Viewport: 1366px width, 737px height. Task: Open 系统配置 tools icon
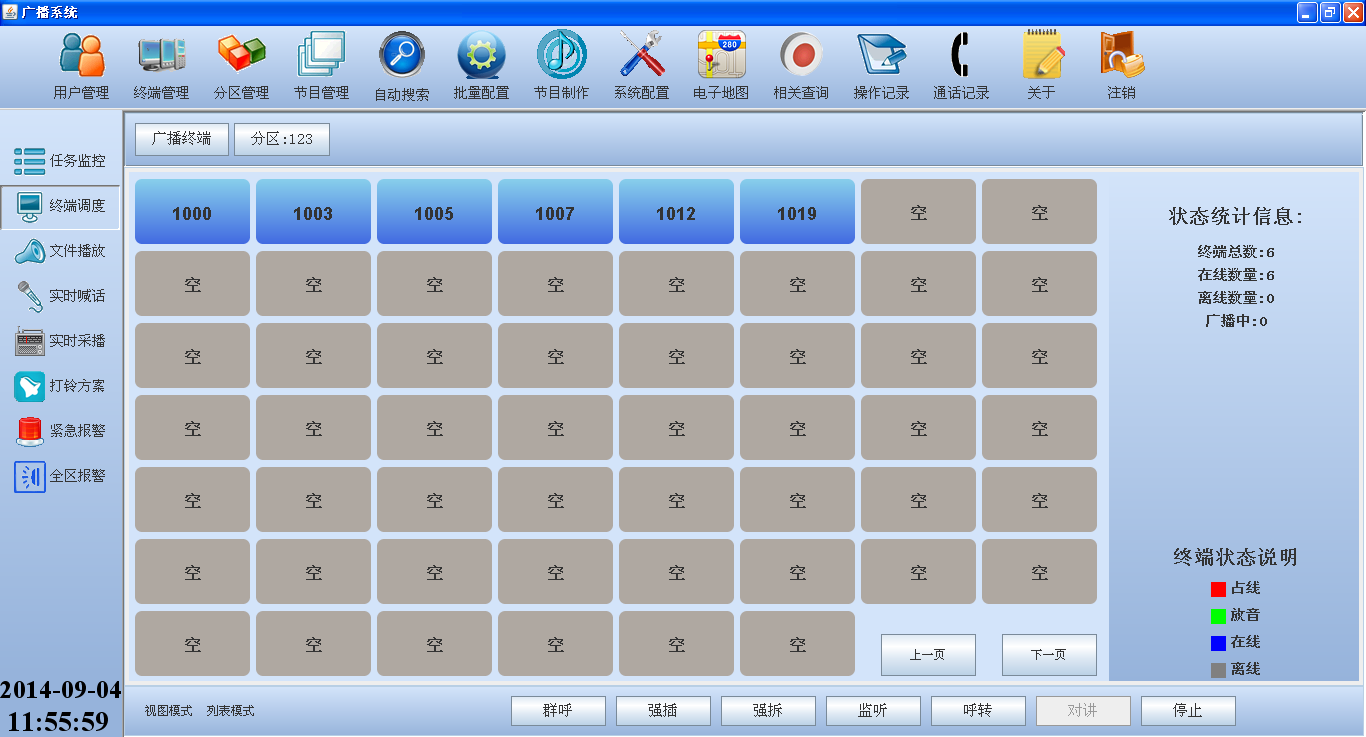point(641,56)
